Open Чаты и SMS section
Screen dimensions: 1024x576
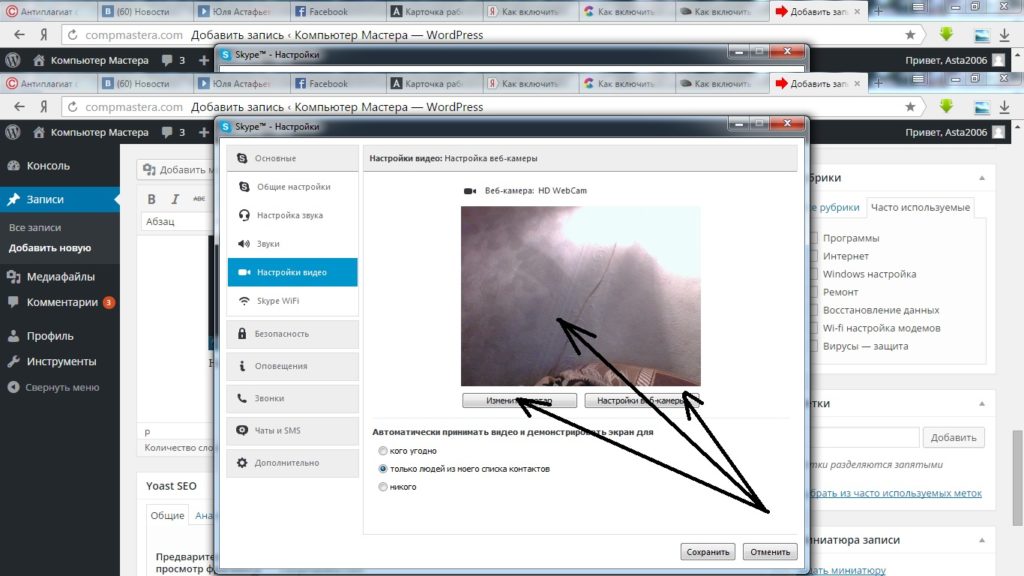pyautogui.click(x=293, y=430)
